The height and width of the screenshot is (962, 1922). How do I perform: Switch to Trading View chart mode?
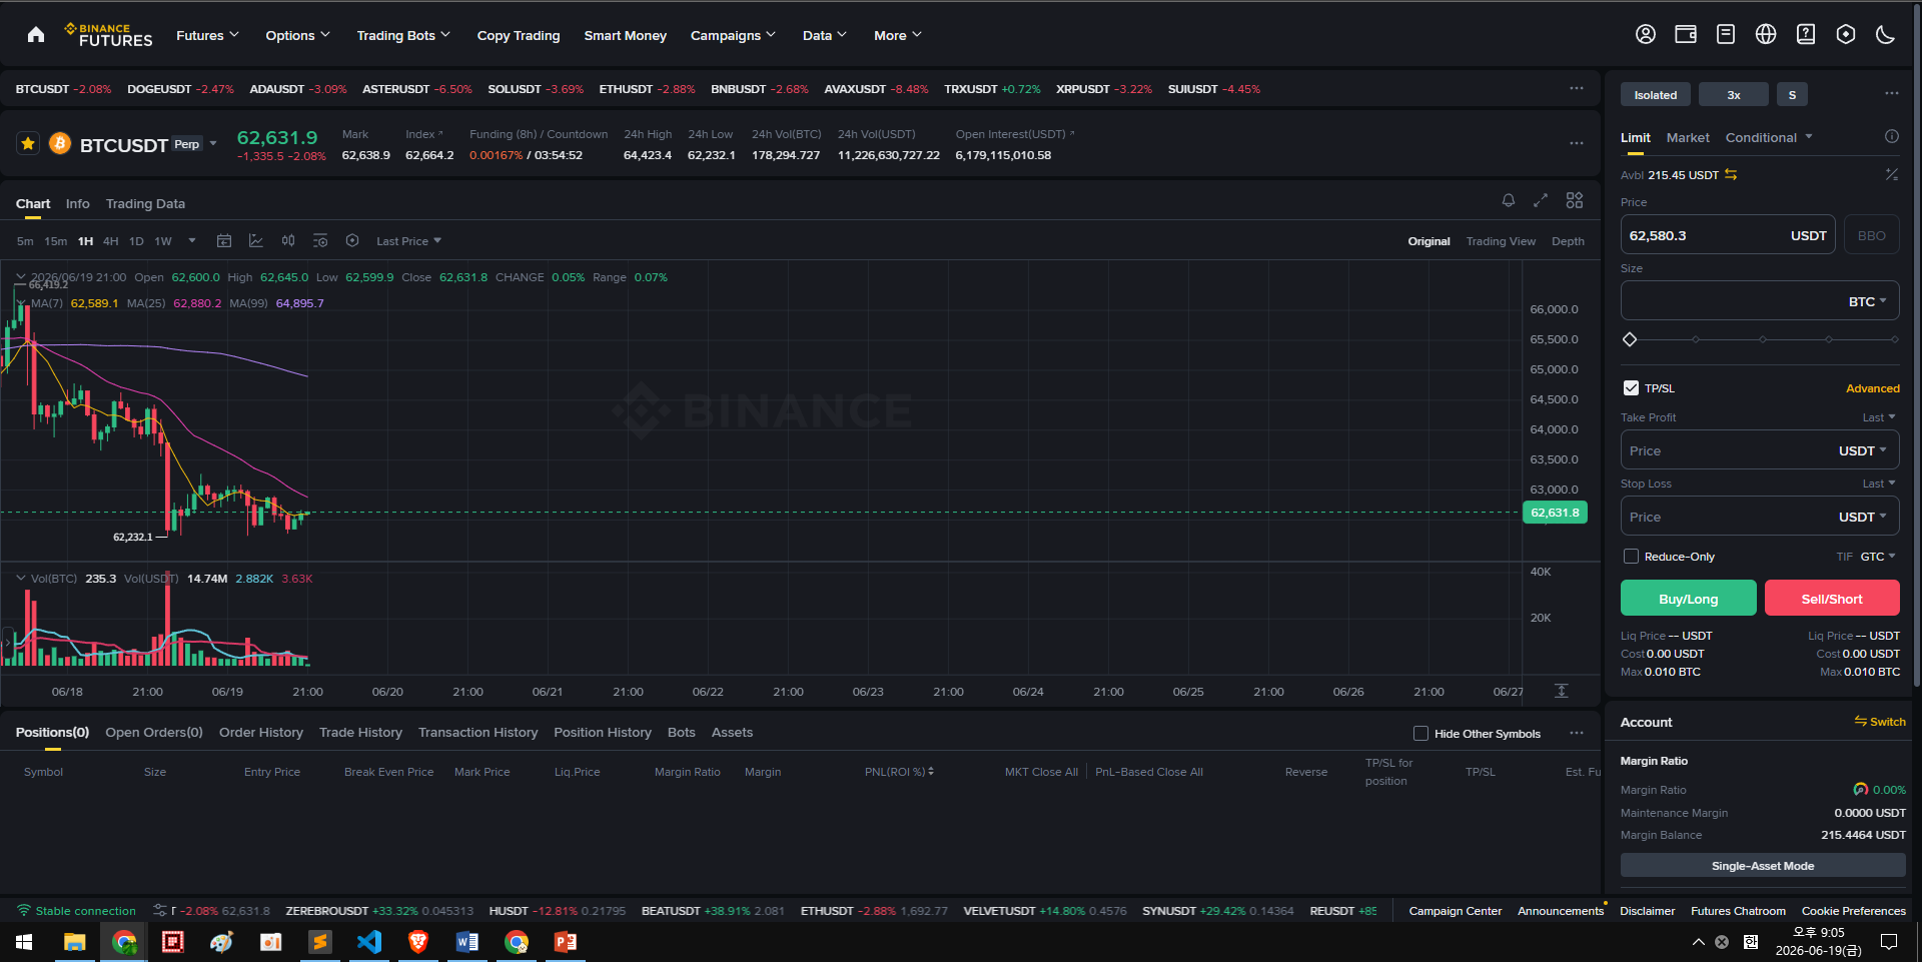tap(1500, 241)
